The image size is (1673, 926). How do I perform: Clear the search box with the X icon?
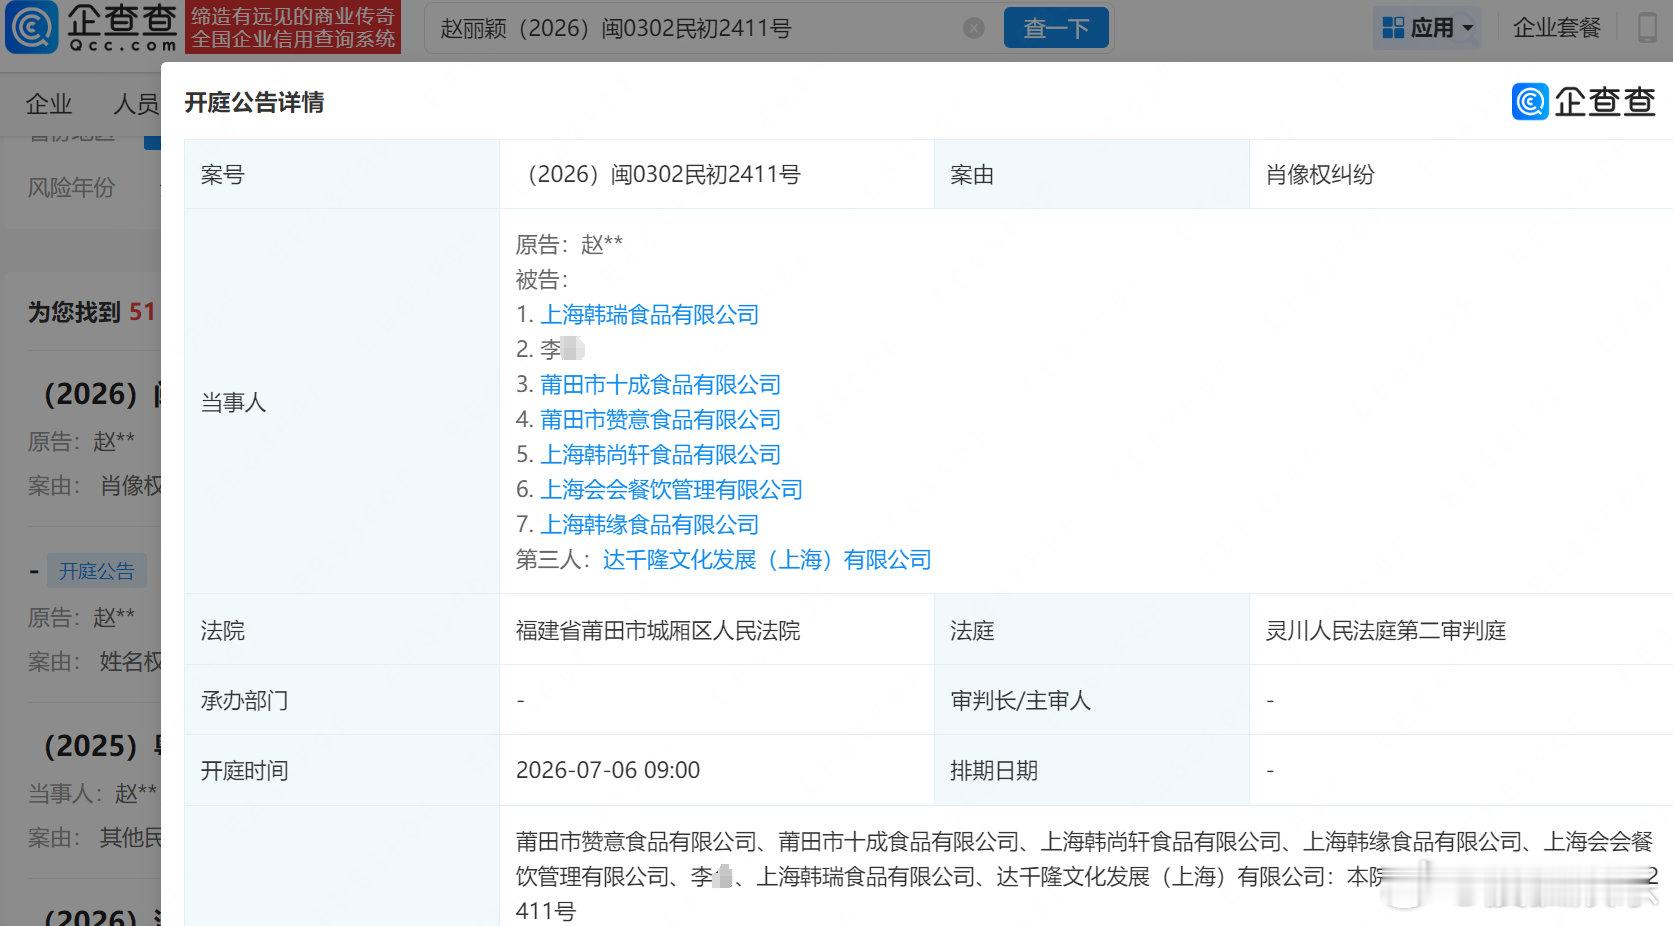[973, 28]
